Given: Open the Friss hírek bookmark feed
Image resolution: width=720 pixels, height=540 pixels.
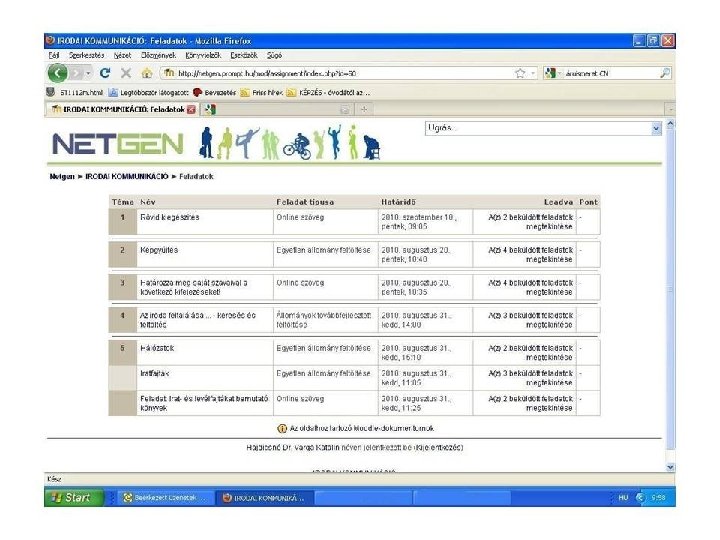Looking at the screenshot, I should click(261, 93).
